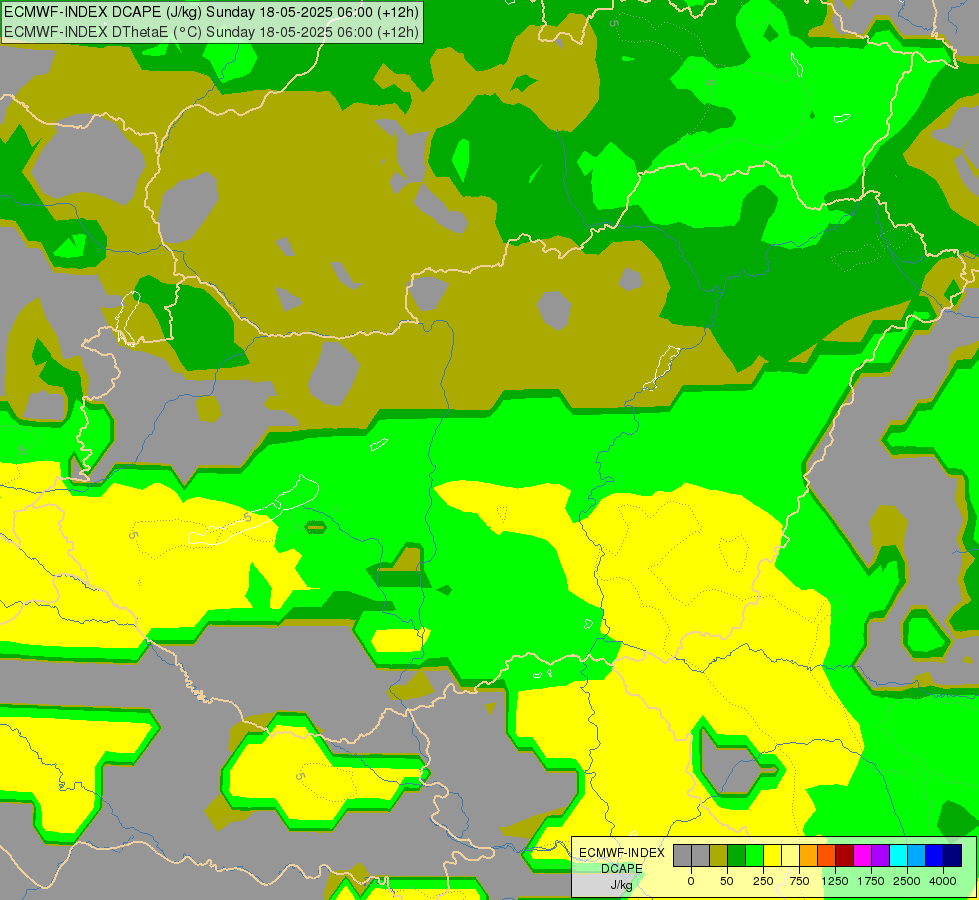This screenshot has width=979, height=900.
Task: Select the cyan legend swatch
Action: click(x=898, y=856)
